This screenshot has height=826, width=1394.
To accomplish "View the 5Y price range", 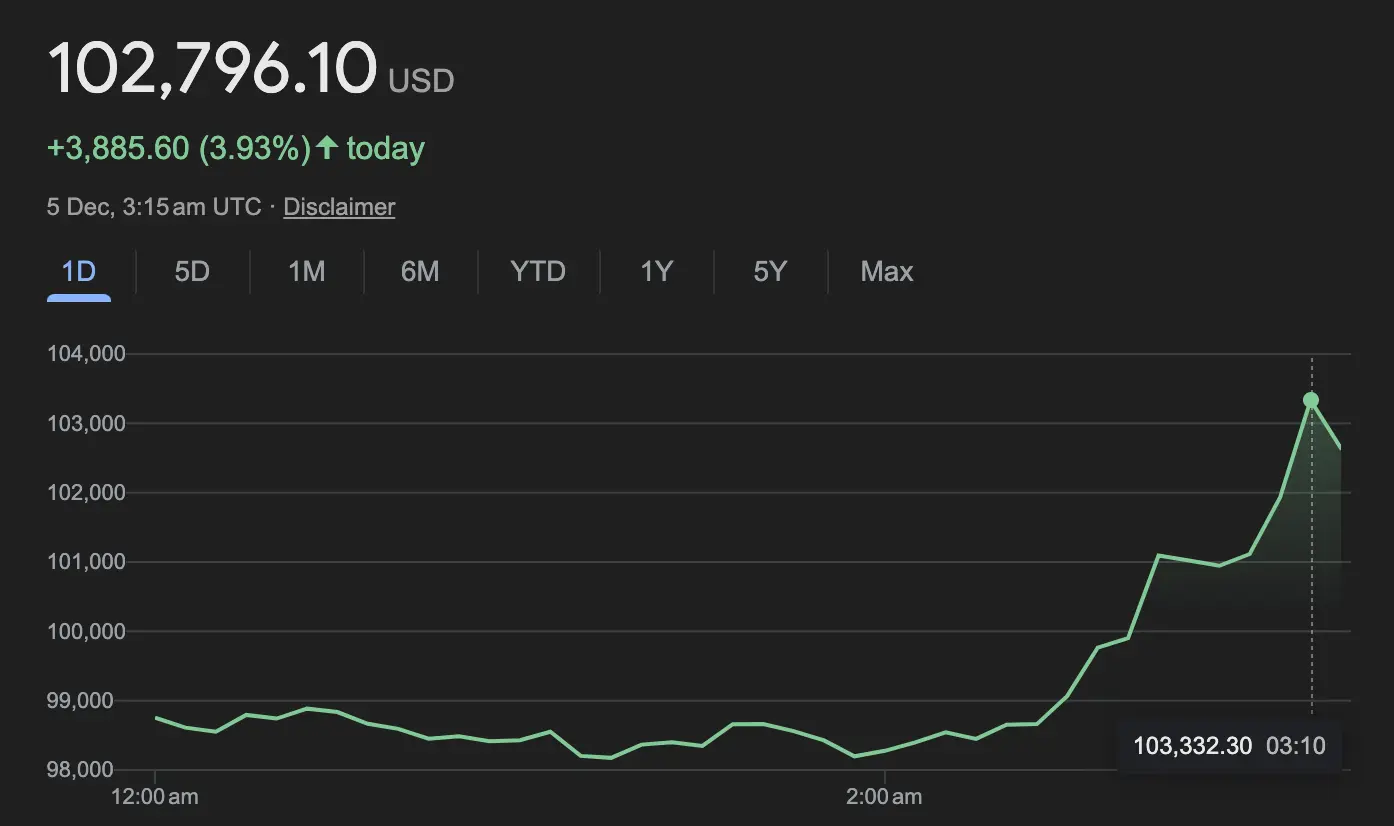I will 770,271.
